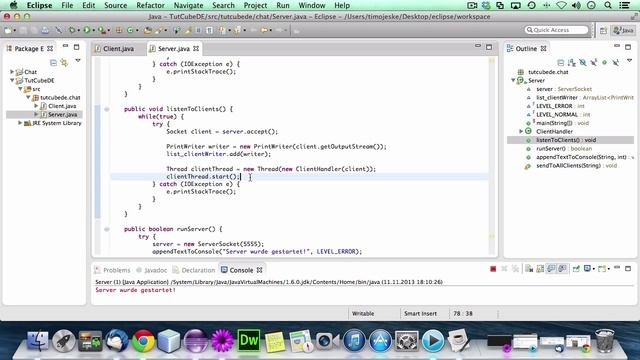This screenshot has width=640, height=360.
Task: Start the Debug launch icon
Action: 72,30
